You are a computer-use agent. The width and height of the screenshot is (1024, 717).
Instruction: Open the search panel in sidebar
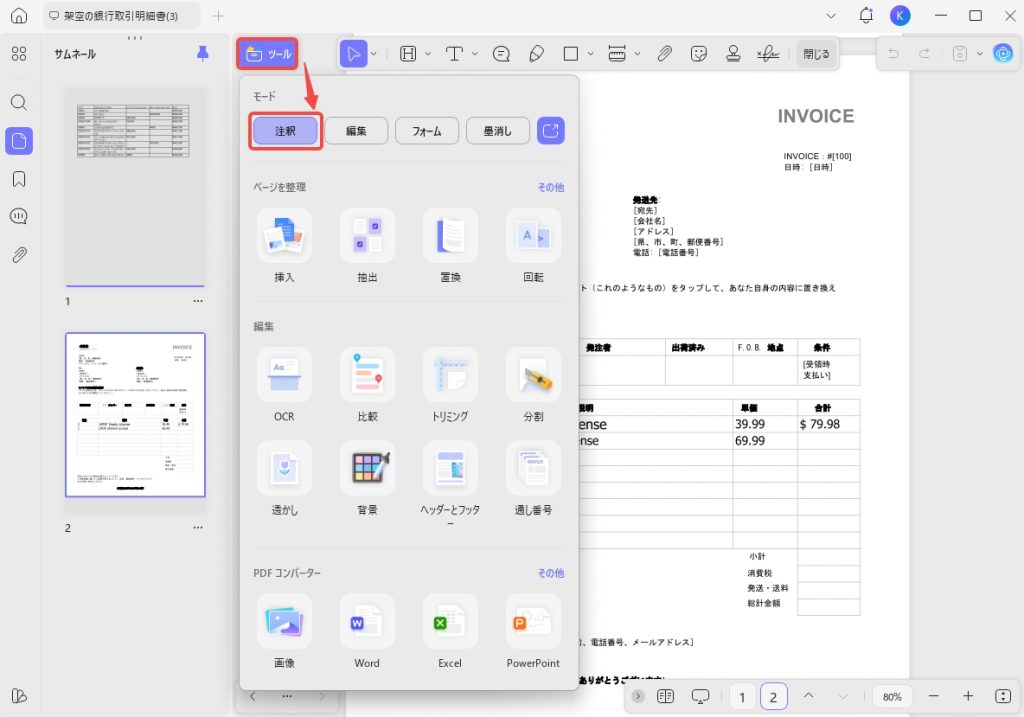(19, 103)
